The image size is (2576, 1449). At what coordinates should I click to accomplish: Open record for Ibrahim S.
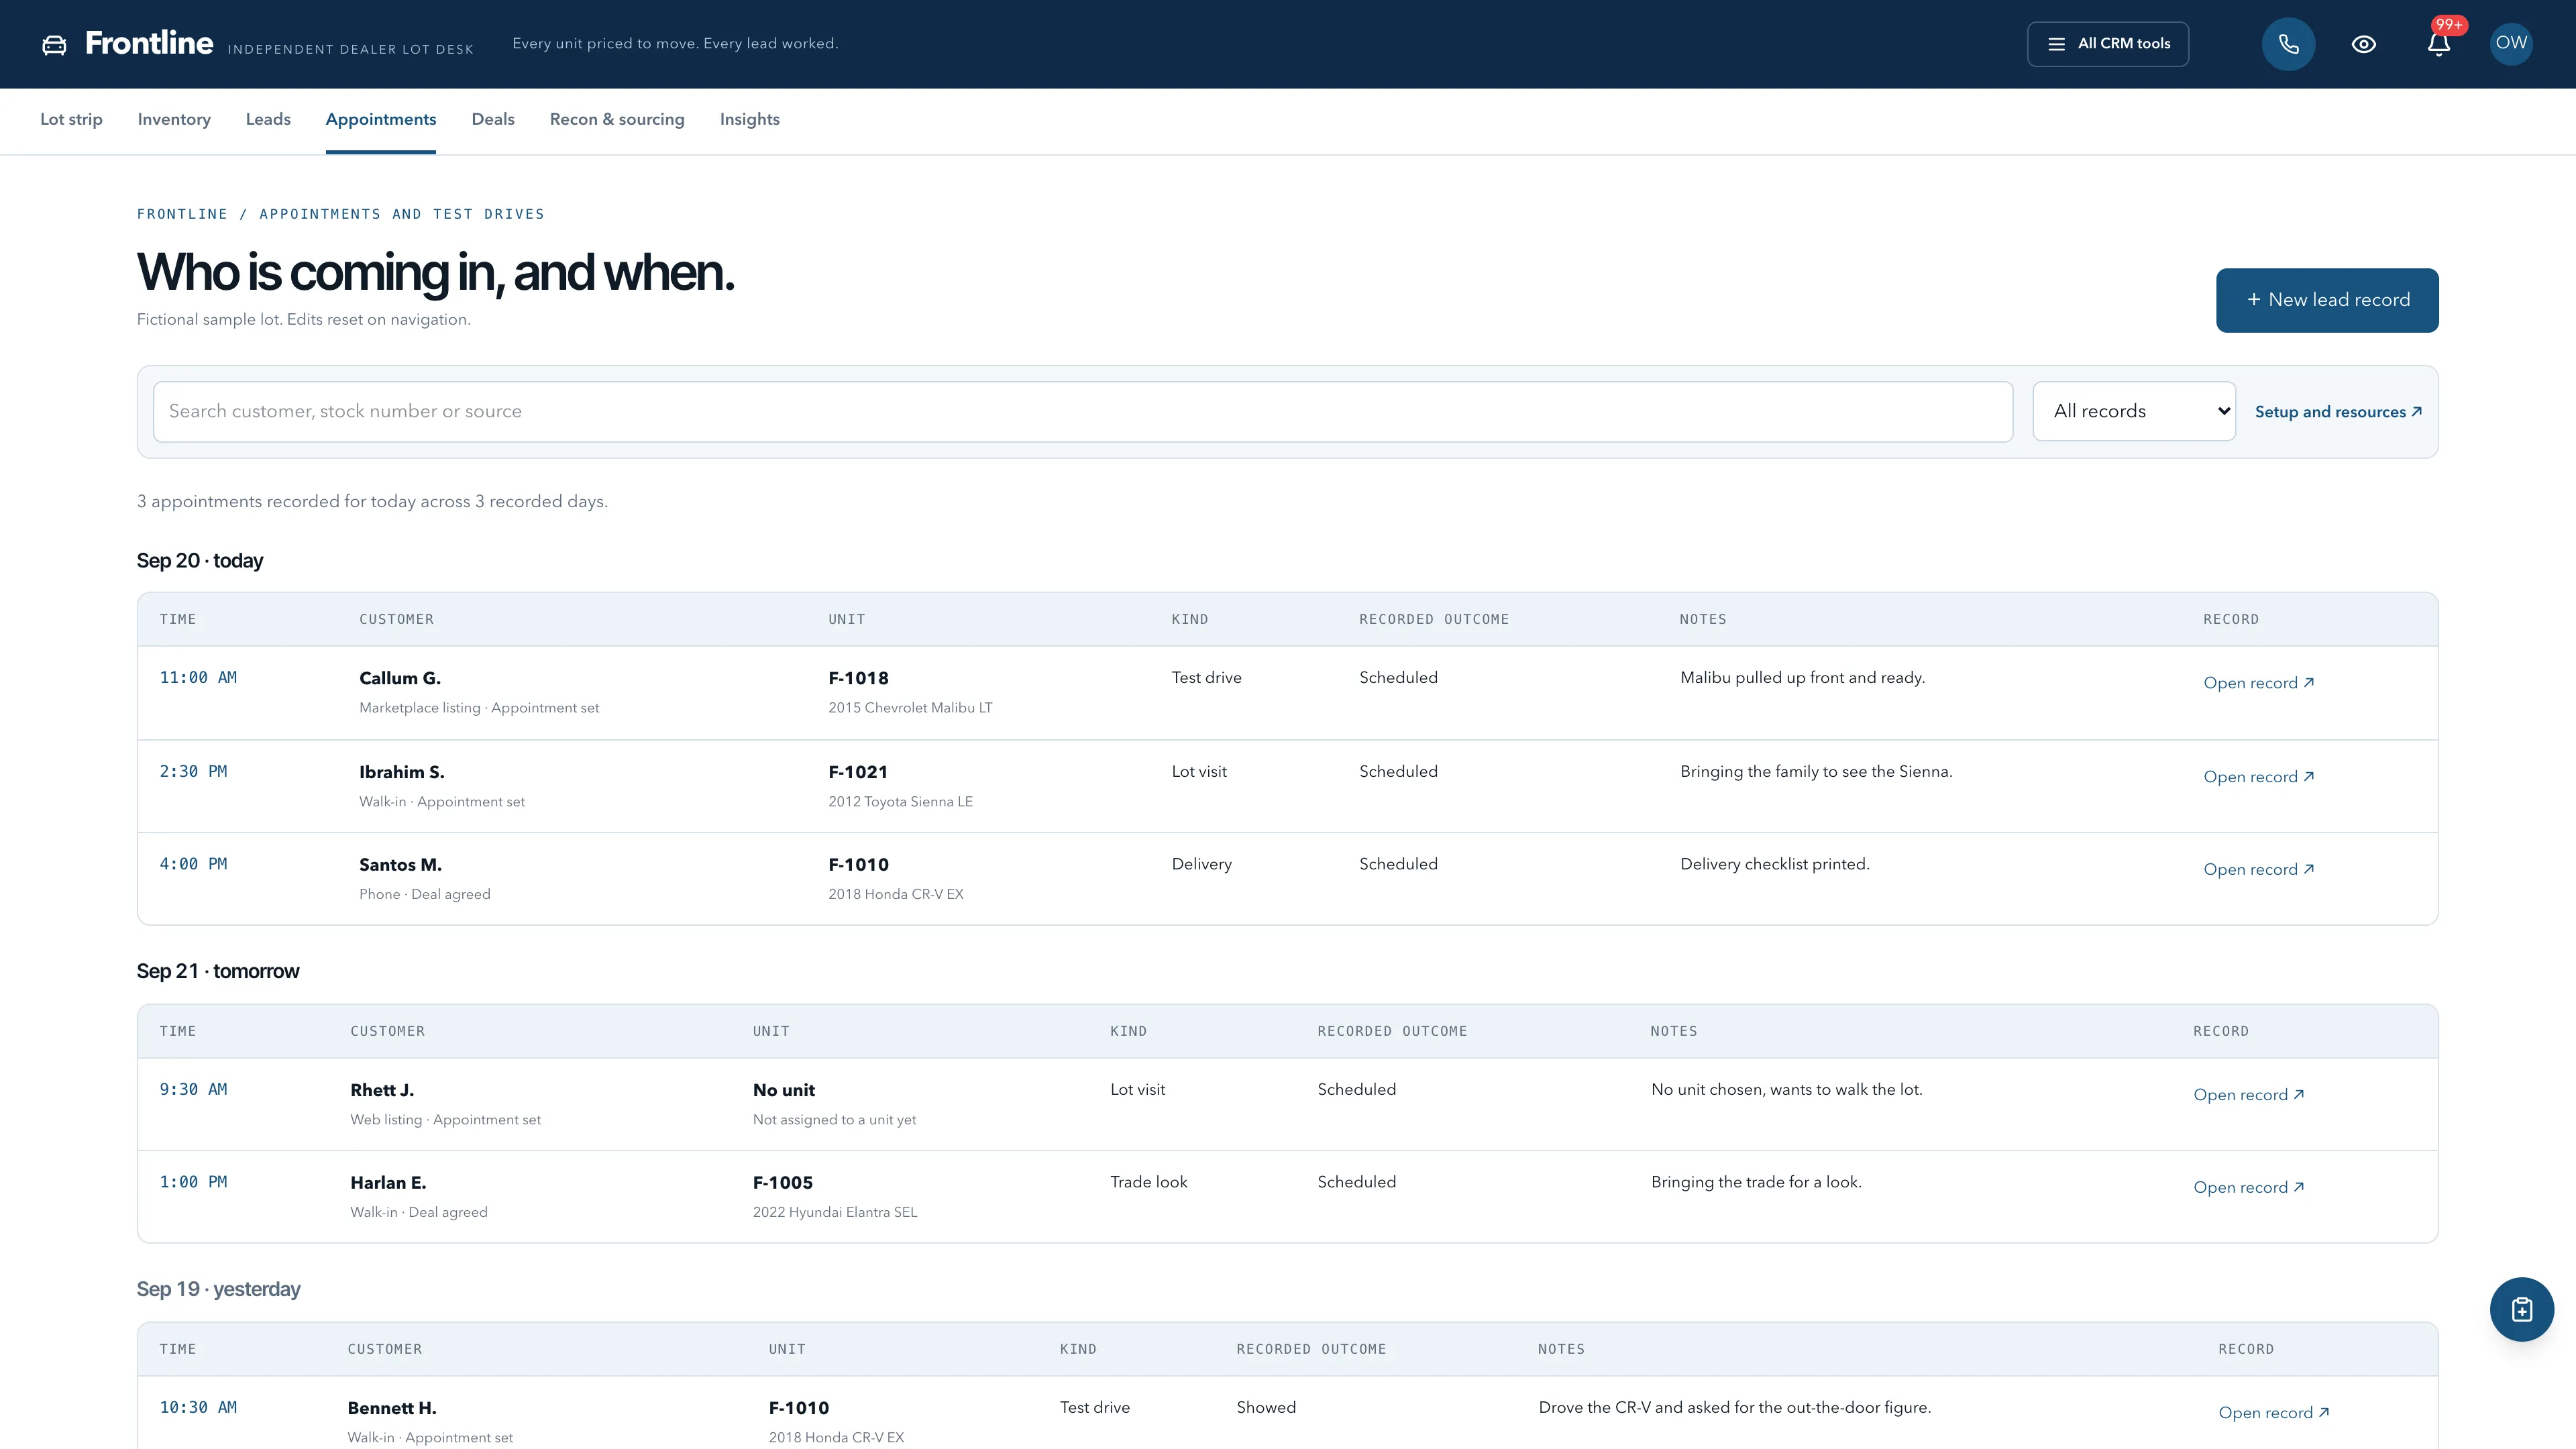(2258, 777)
